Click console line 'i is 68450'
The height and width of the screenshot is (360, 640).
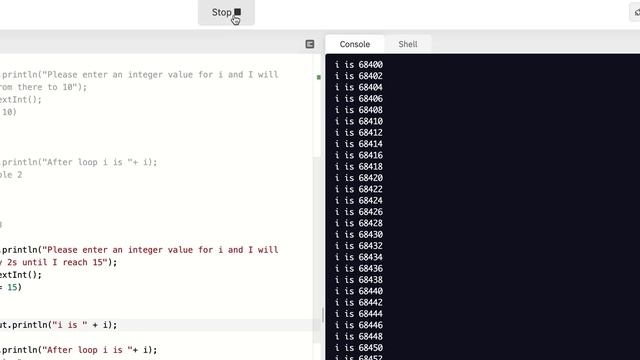tap(359, 348)
